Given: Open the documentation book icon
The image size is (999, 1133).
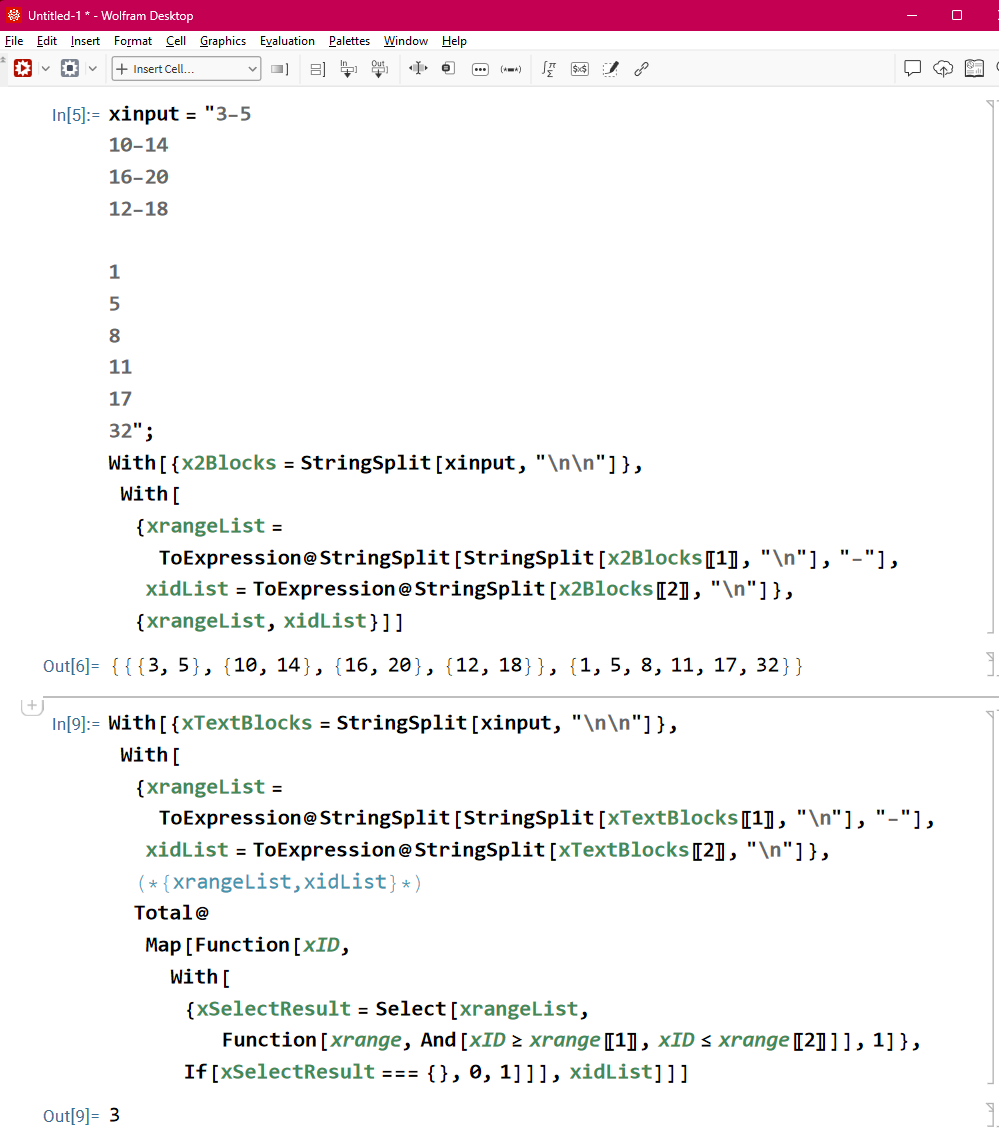Looking at the screenshot, I should click(x=974, y=69).
